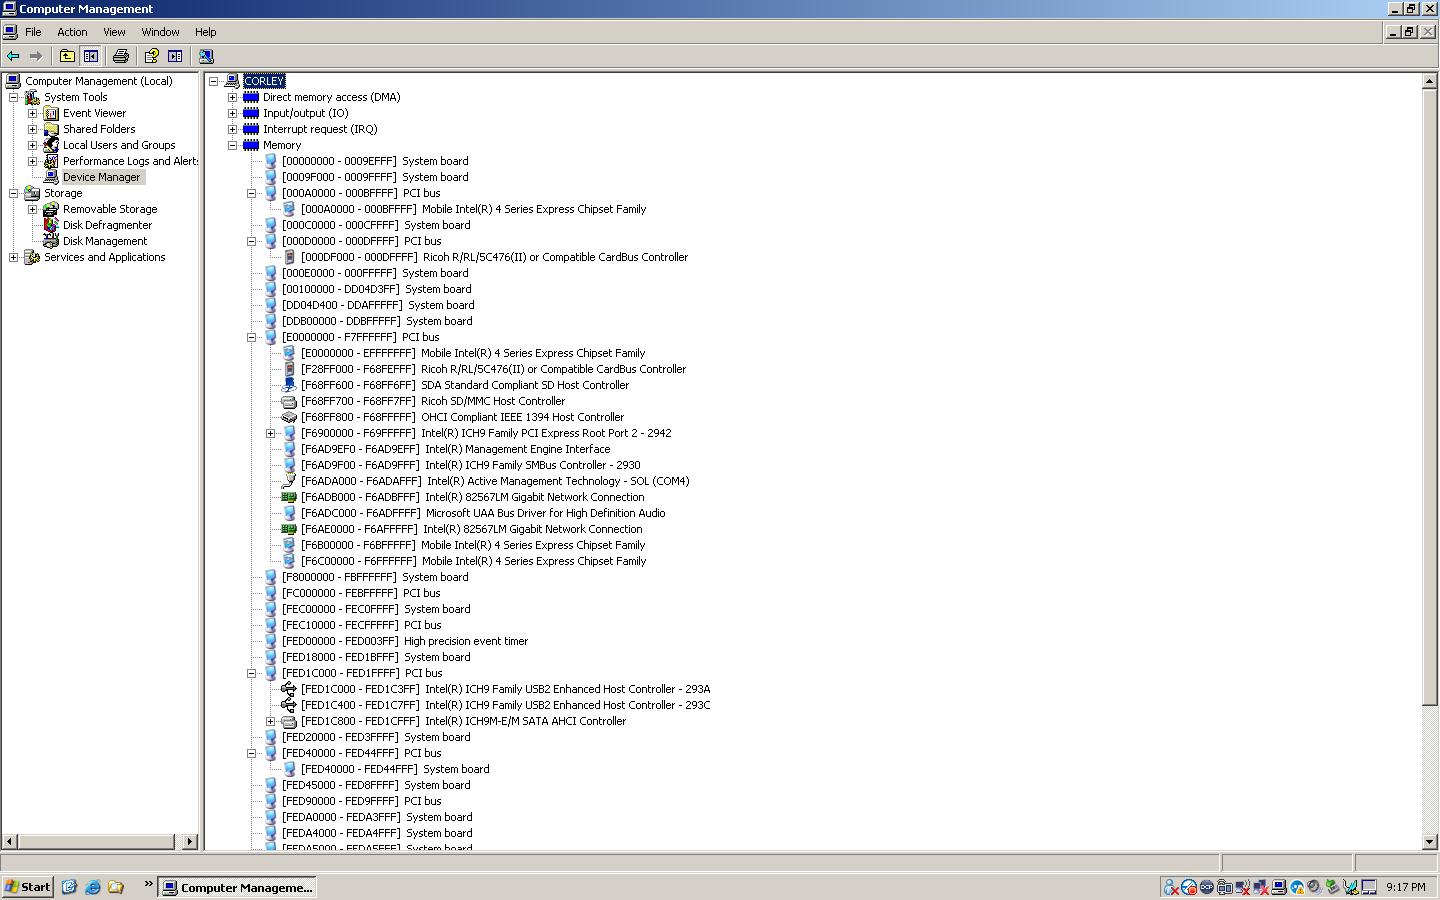Expand the Services and Applications node
The image size is (1440, 900).
point(13,257)
